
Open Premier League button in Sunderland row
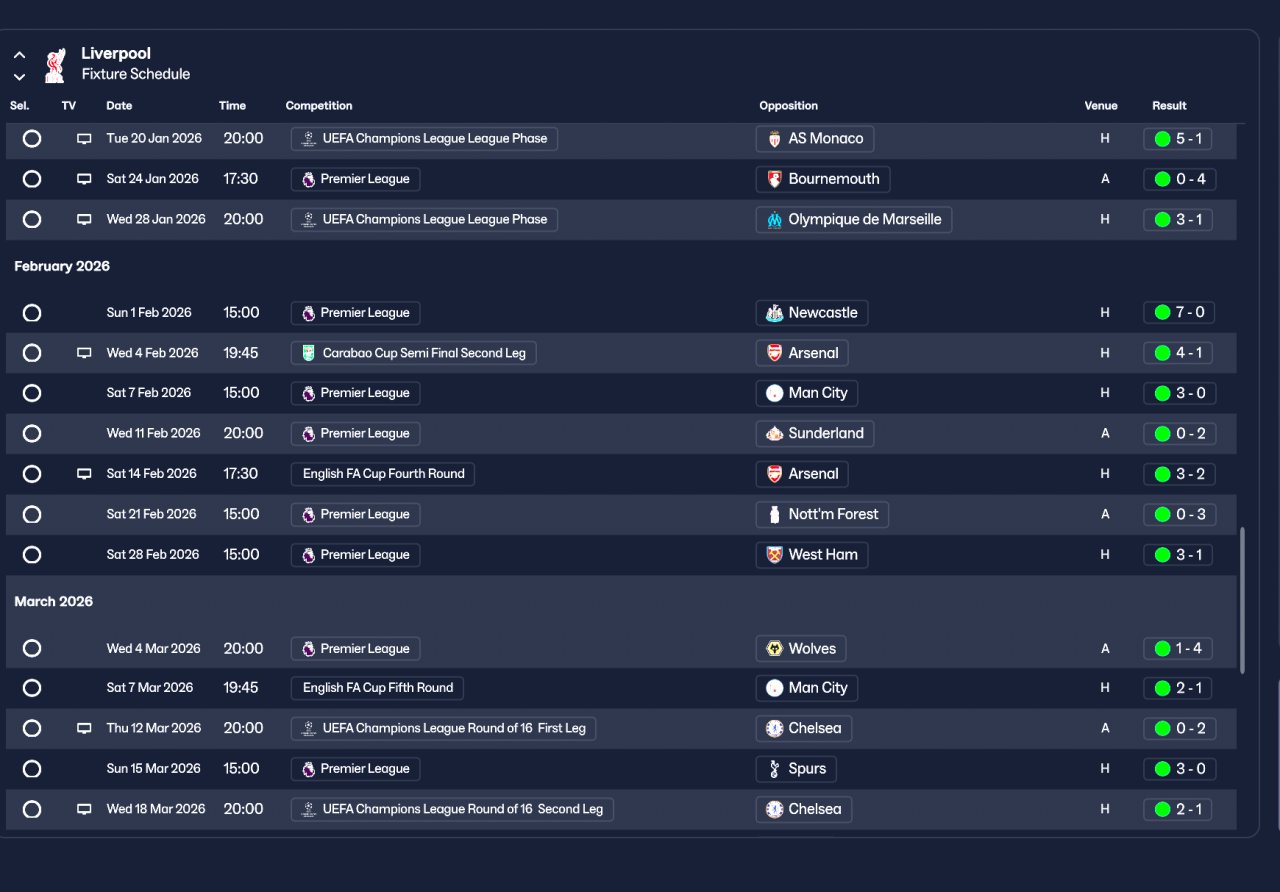pos(355,434)
